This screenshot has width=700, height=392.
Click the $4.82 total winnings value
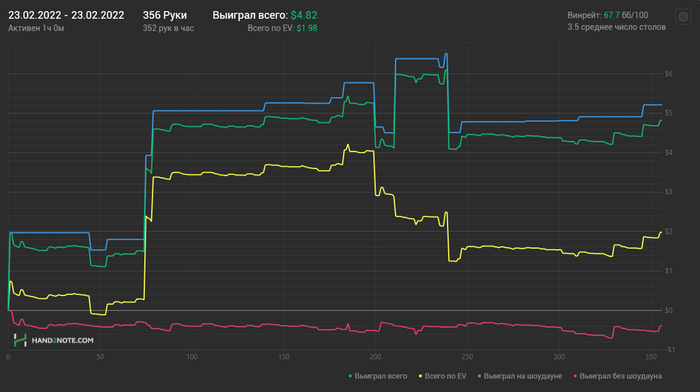click(x=304, y=15)
